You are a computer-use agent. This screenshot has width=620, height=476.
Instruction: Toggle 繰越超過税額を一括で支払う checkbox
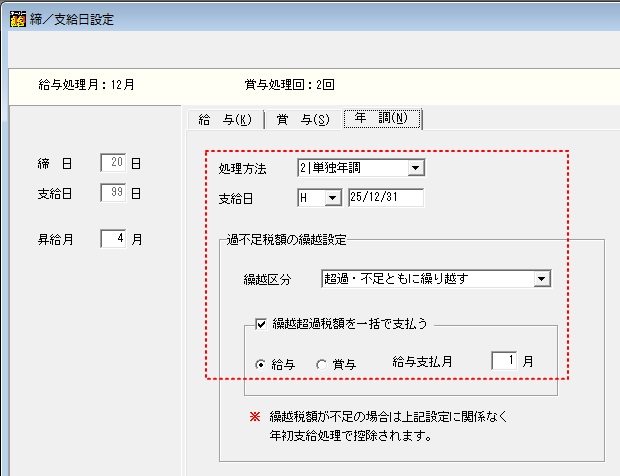(x=261, y=324)
